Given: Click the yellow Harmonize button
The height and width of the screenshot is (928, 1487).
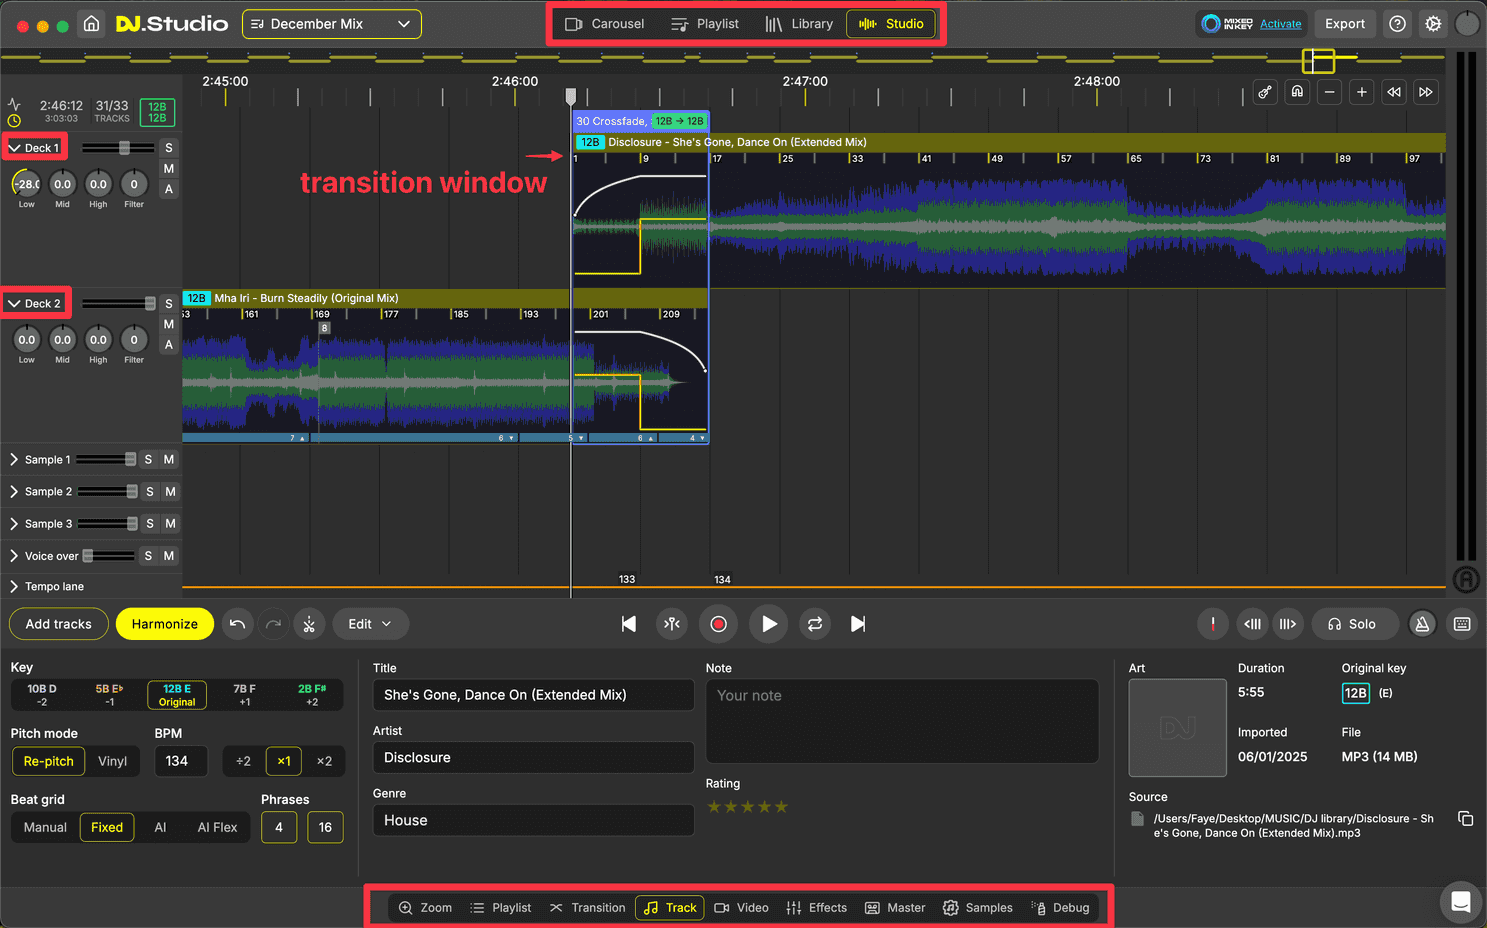Looking at the screenshot, I should pos(165,624).
